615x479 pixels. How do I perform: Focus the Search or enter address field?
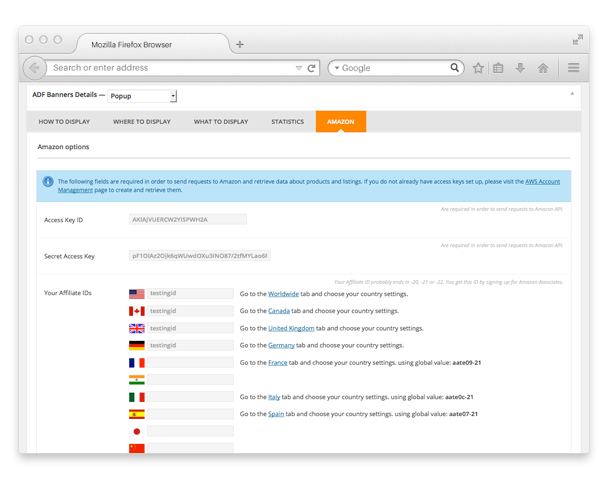pos(173,68)
